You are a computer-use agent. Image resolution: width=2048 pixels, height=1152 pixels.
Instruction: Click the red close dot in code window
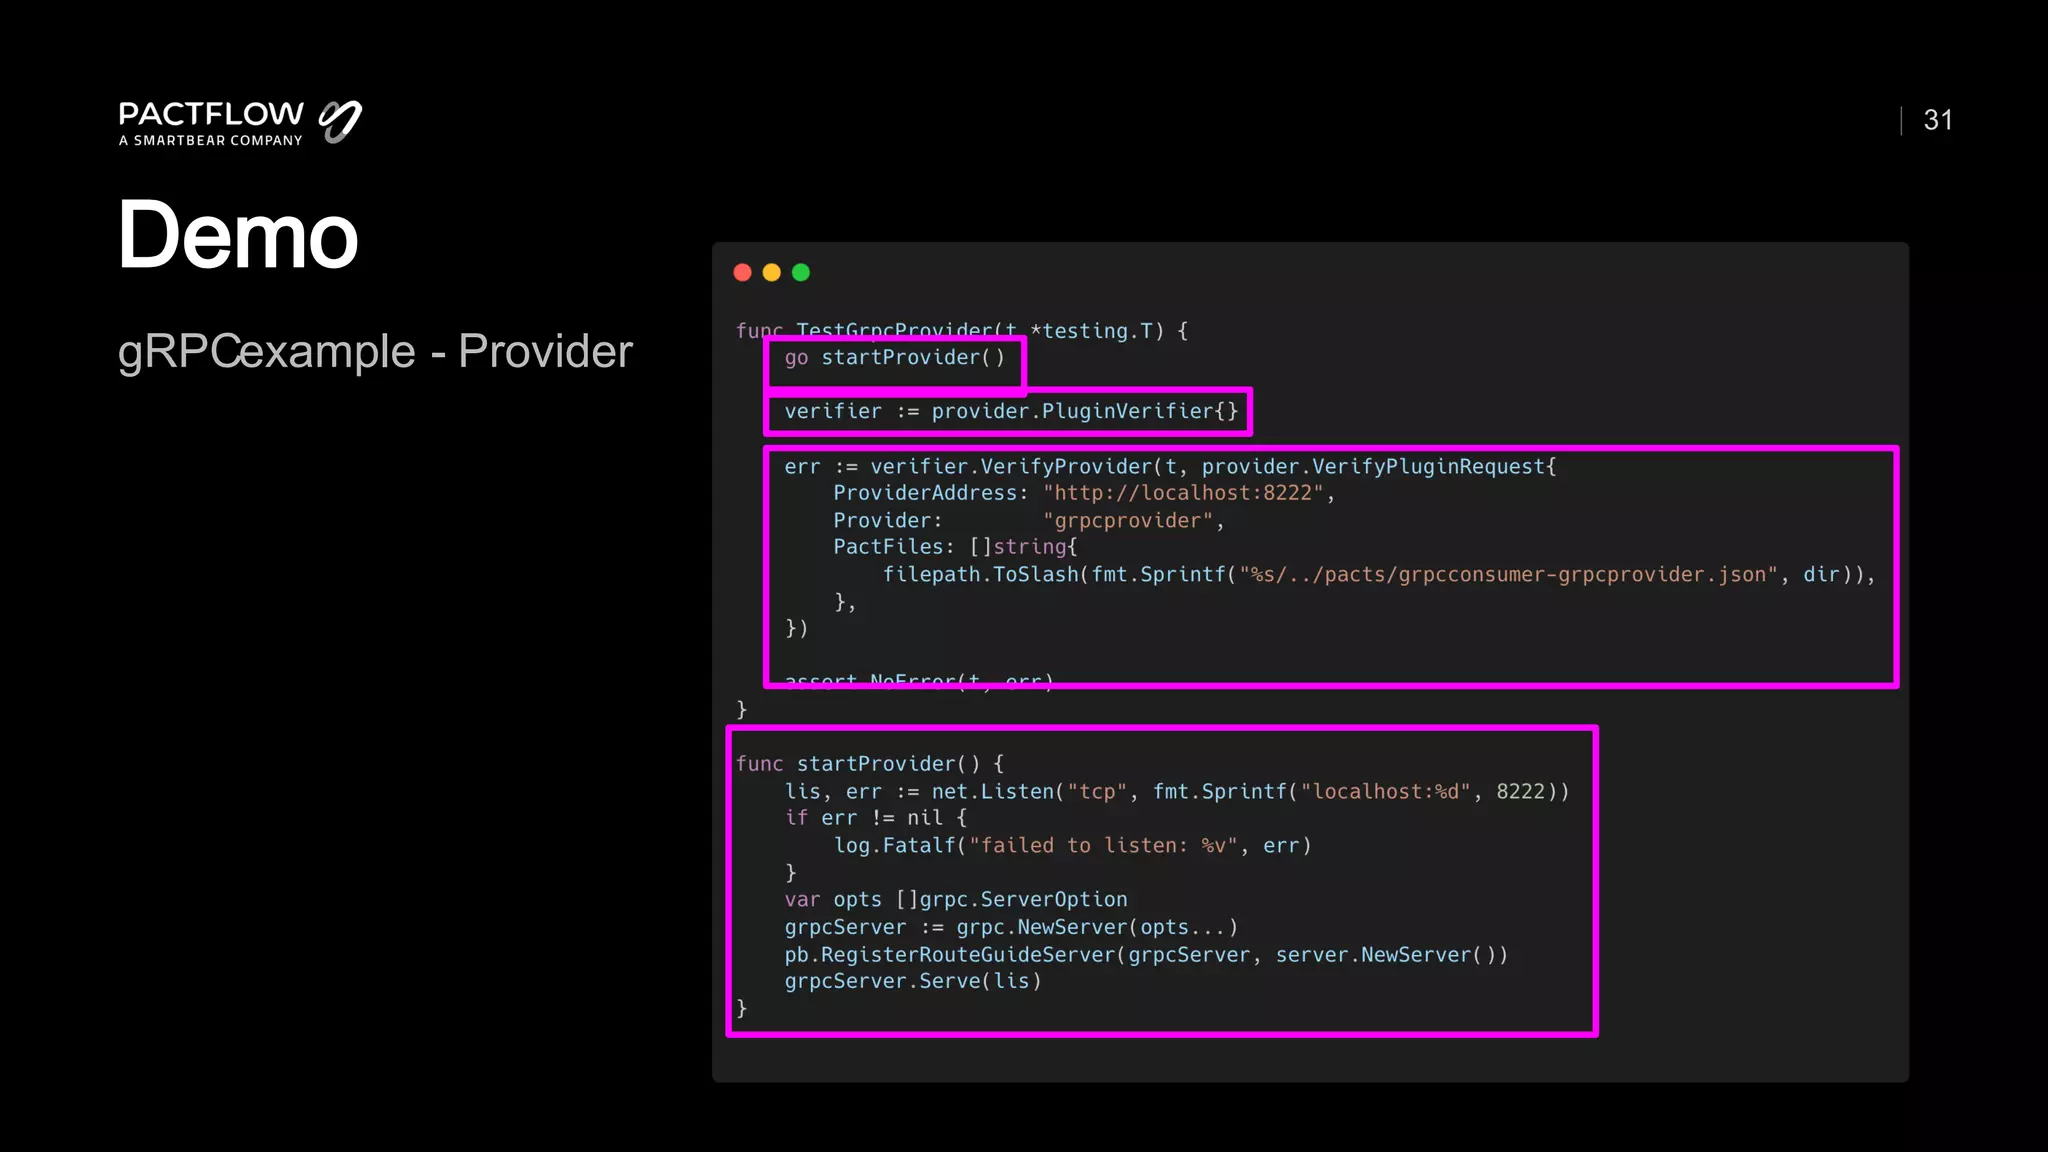click(742, 272)
